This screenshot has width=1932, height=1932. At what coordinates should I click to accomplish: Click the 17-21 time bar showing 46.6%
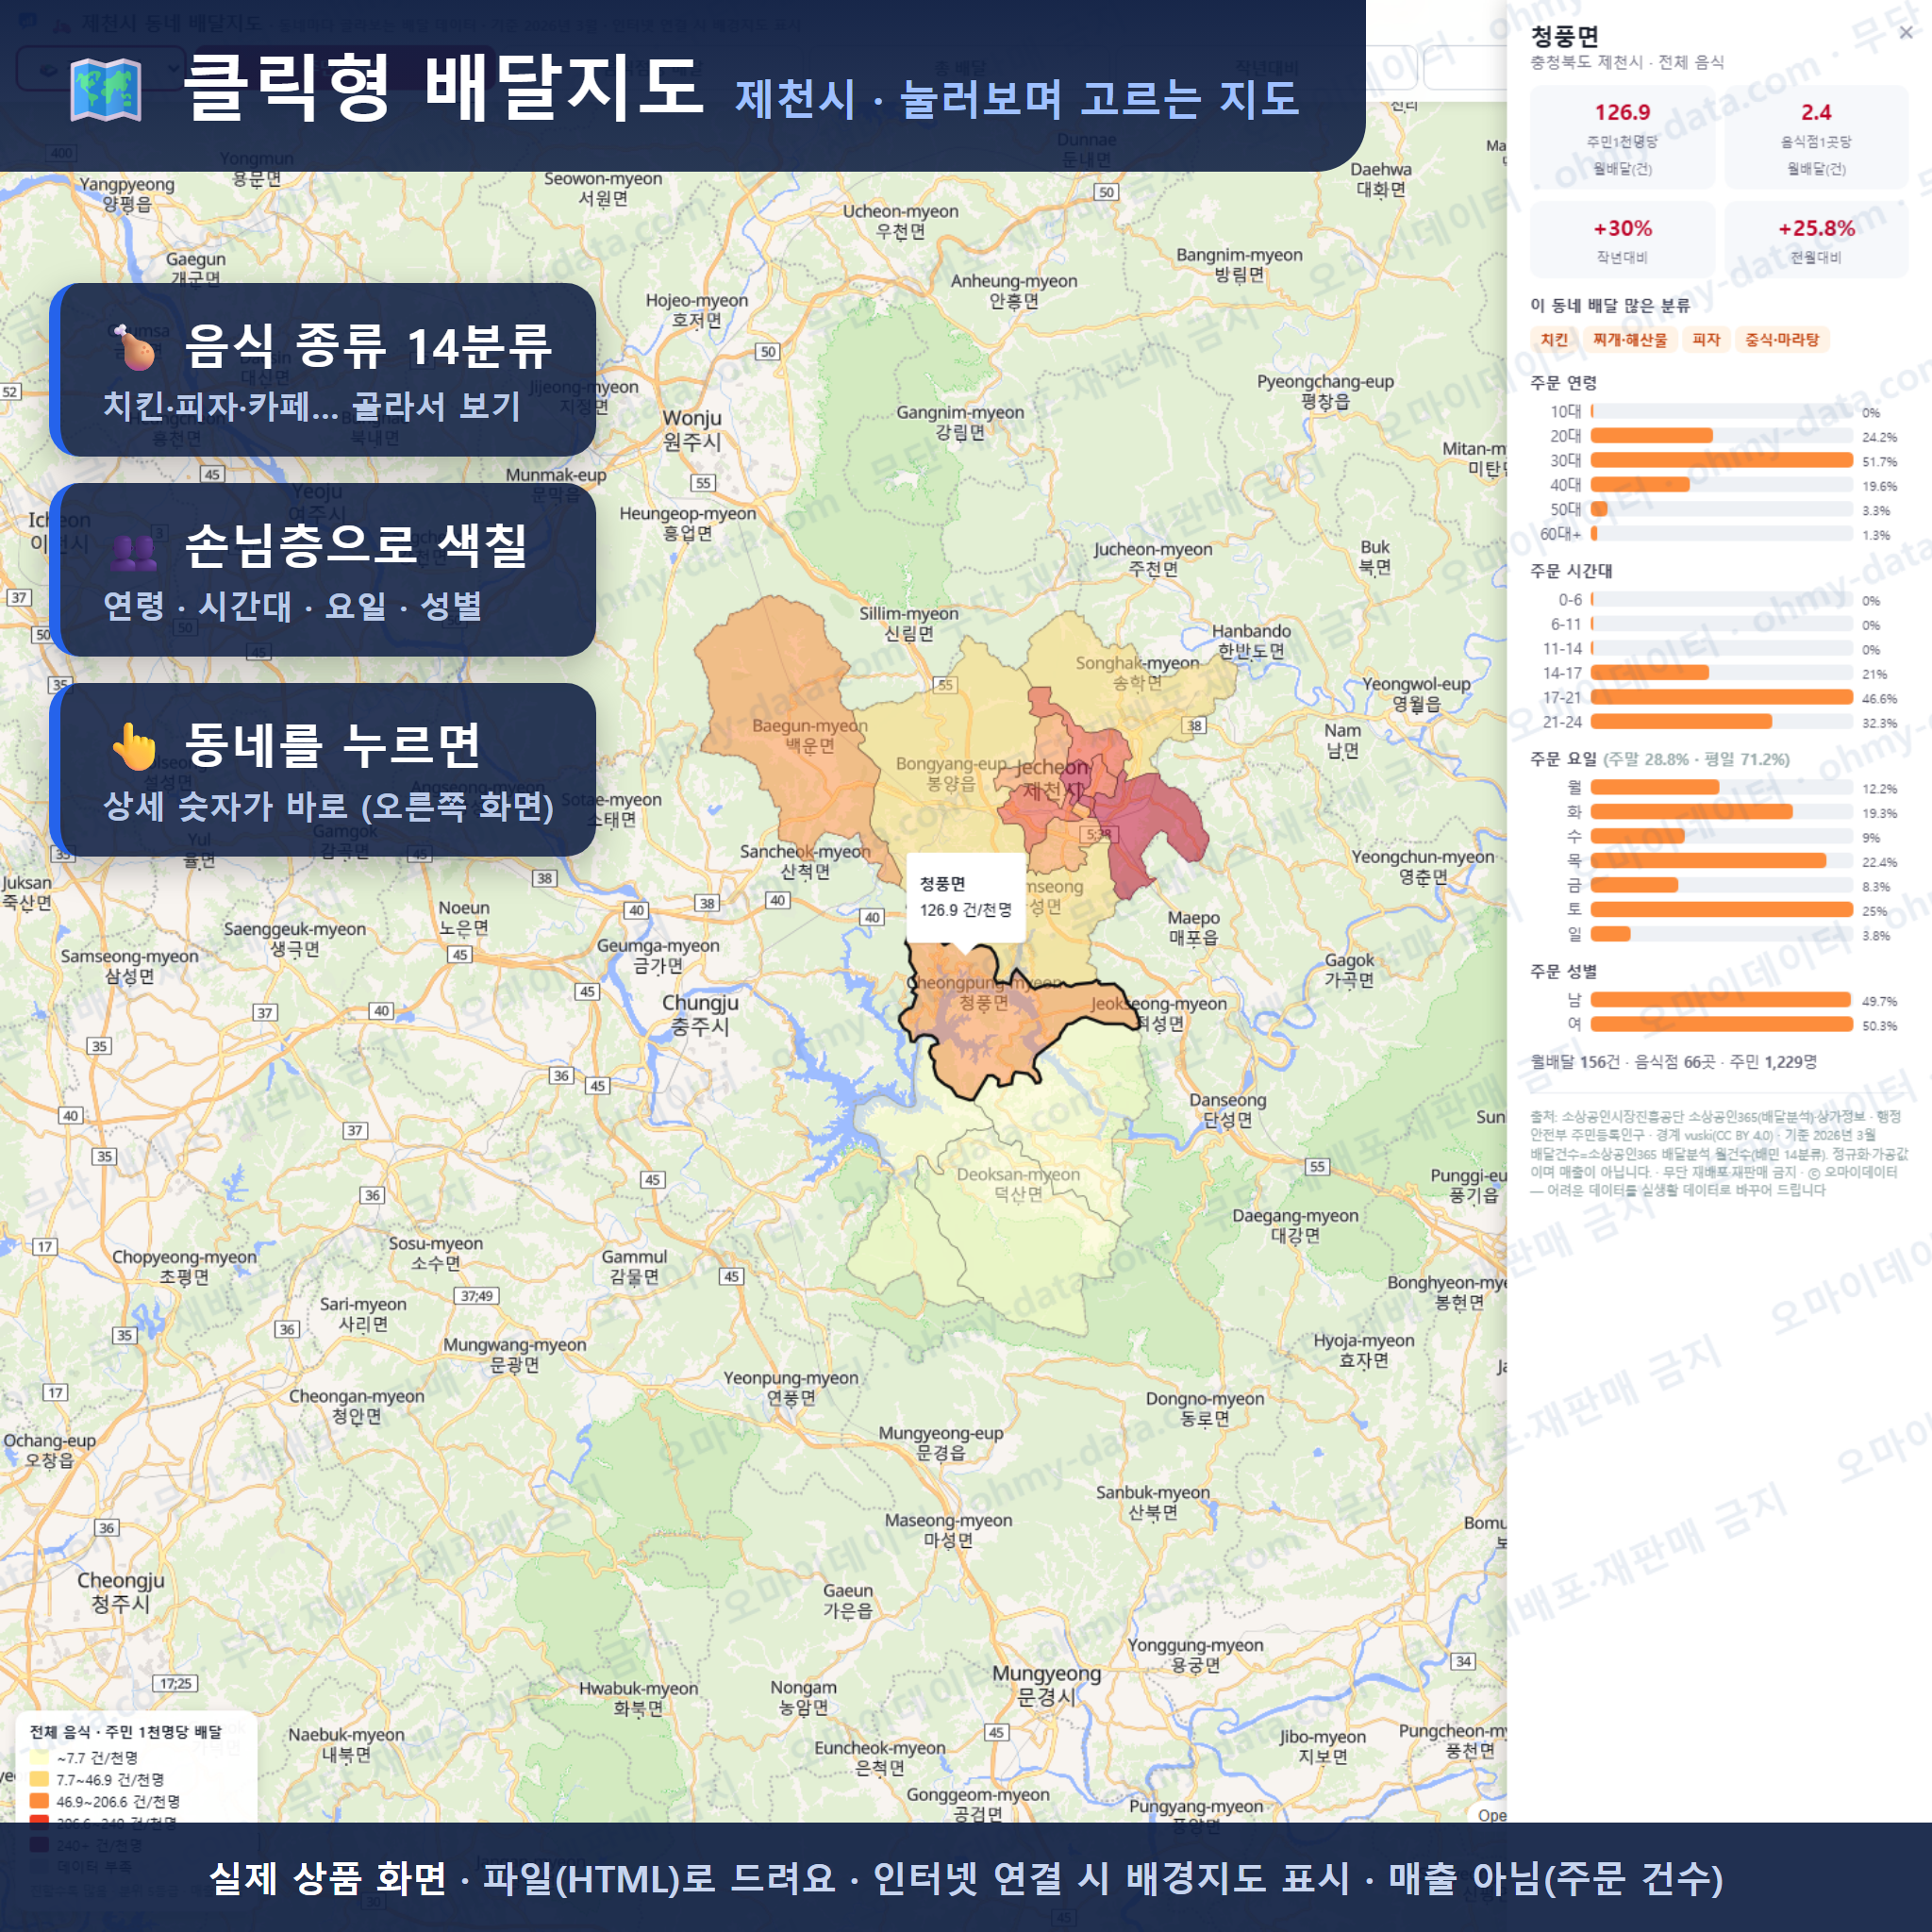click(1721, 697)
